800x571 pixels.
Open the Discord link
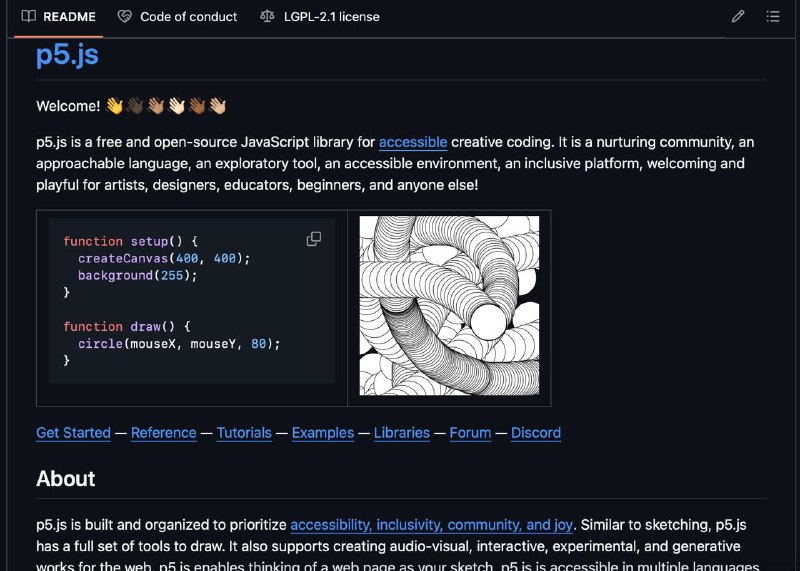tap(536, 433)
